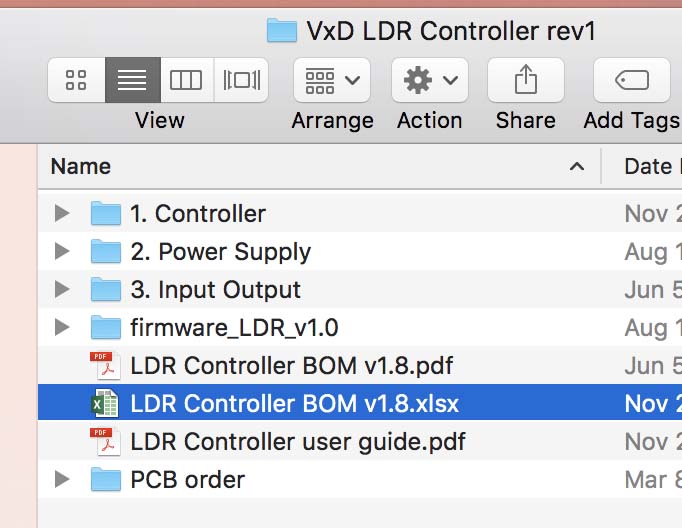
Task: Click the Add Tags button
Action: pyautogui.click(x=632, y=80)
